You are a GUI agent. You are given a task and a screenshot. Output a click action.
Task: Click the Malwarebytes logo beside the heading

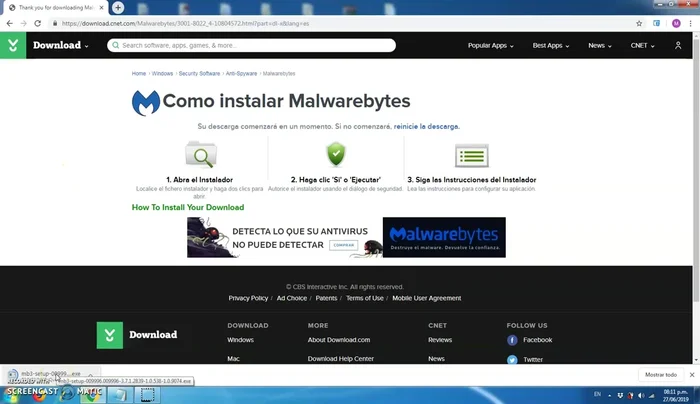click(146, 103)
